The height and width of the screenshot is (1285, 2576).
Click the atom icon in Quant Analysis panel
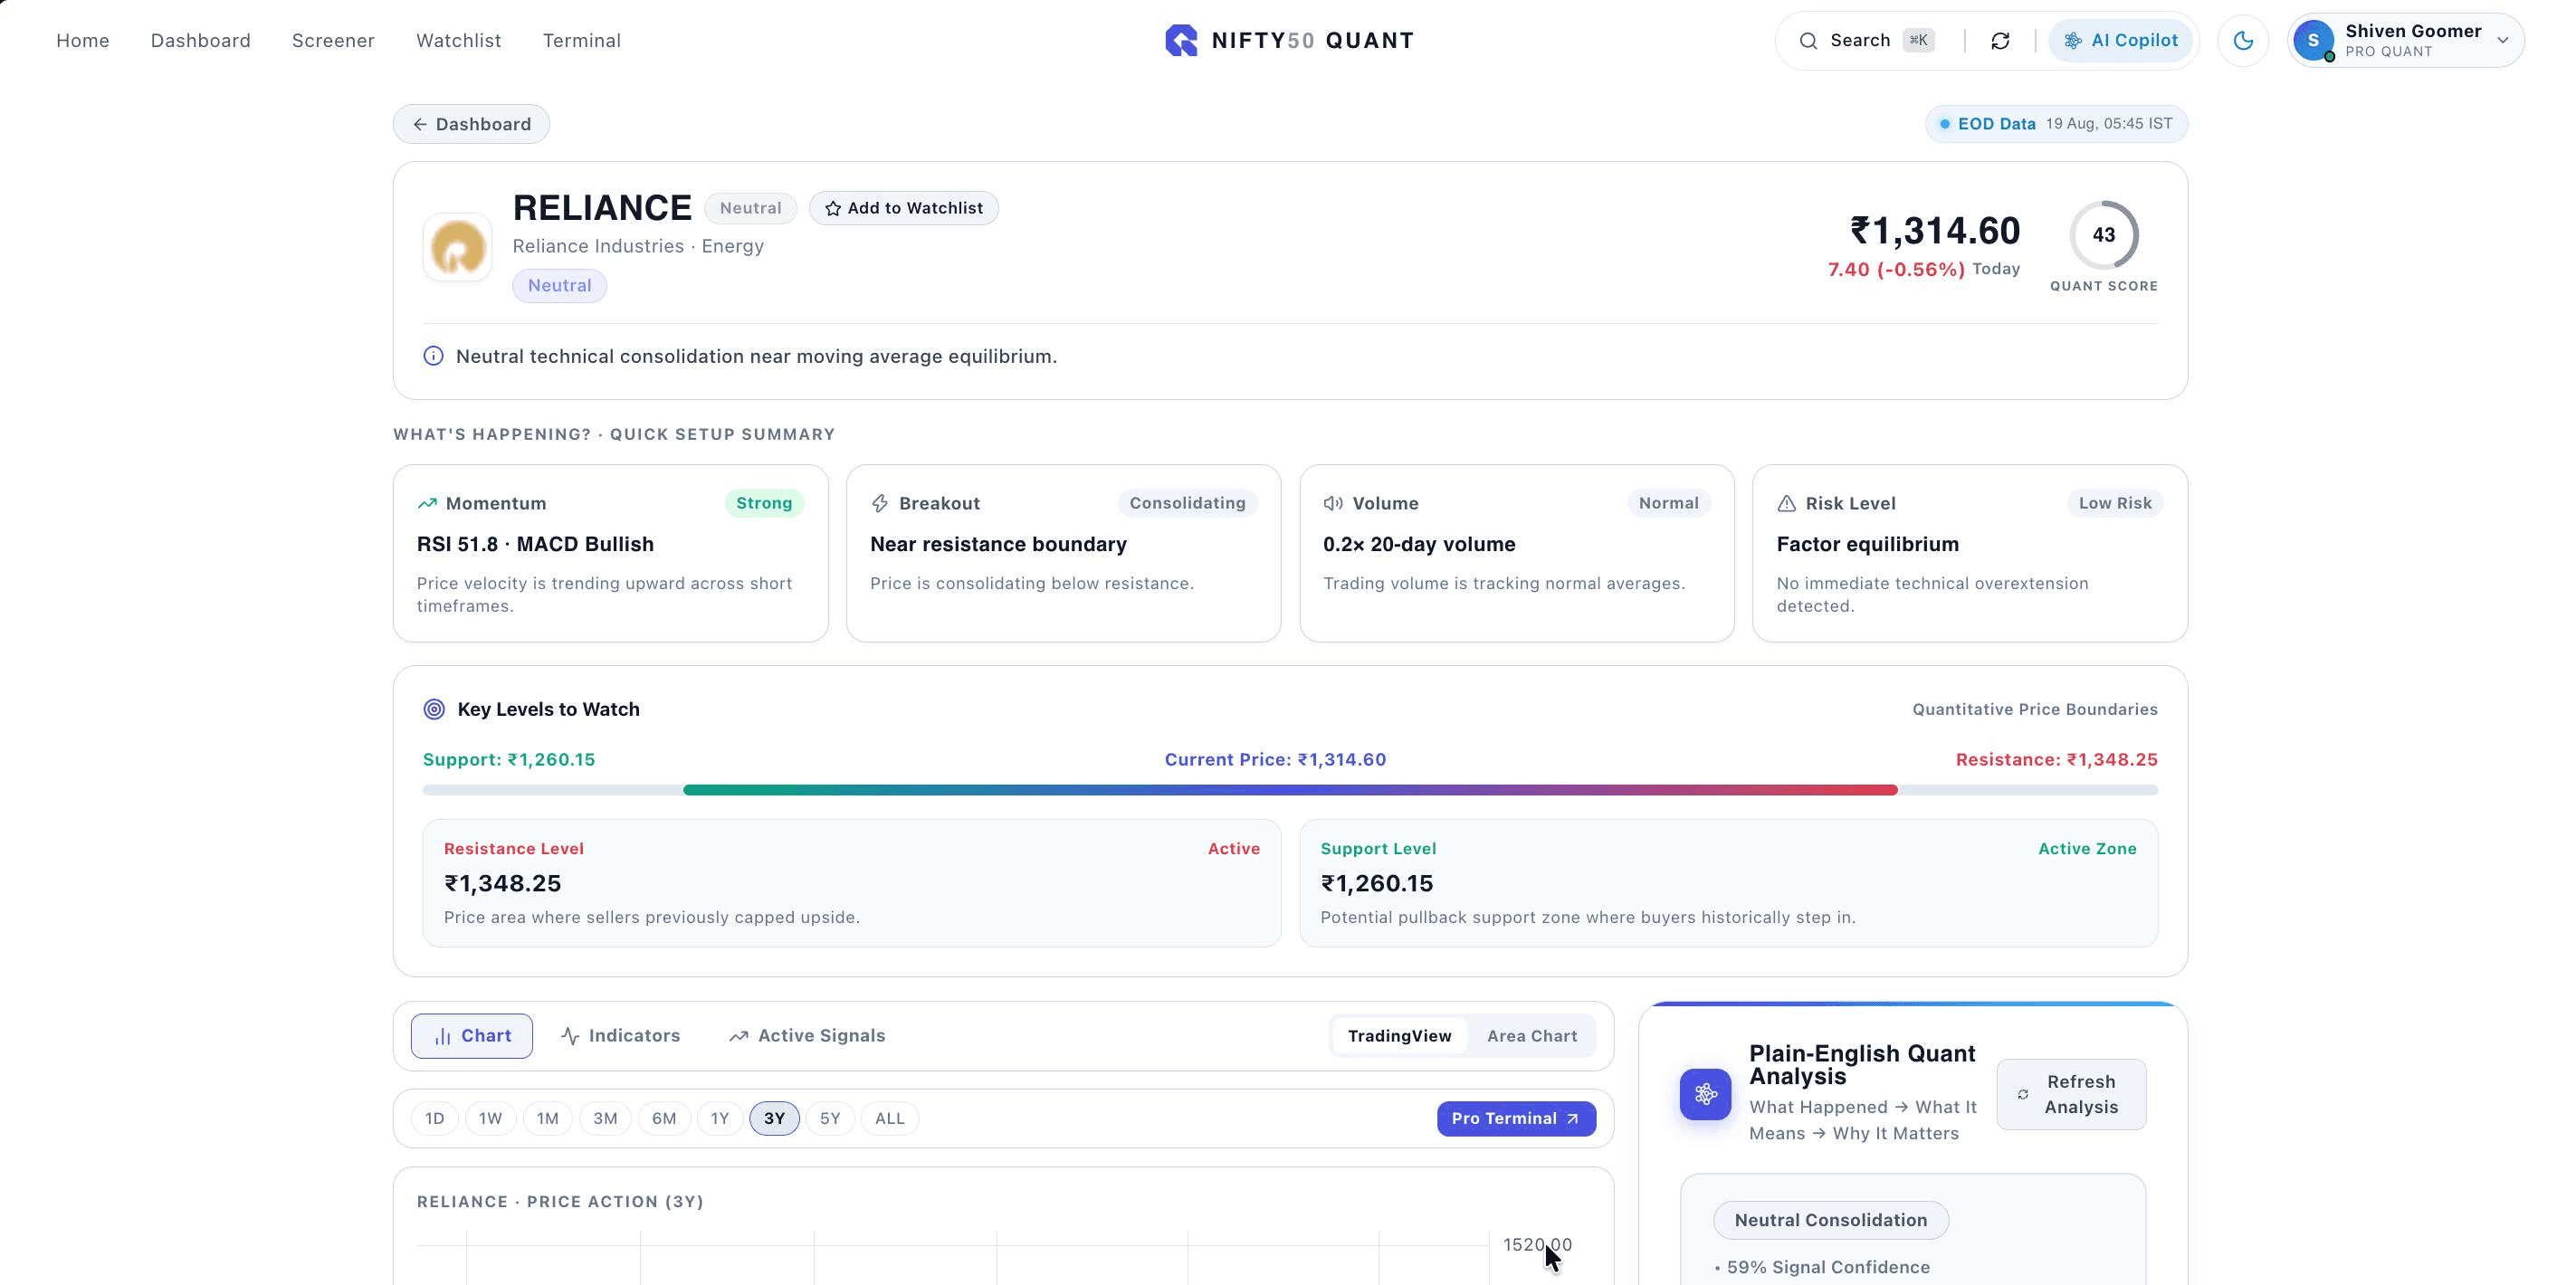coord(1705,1094)
